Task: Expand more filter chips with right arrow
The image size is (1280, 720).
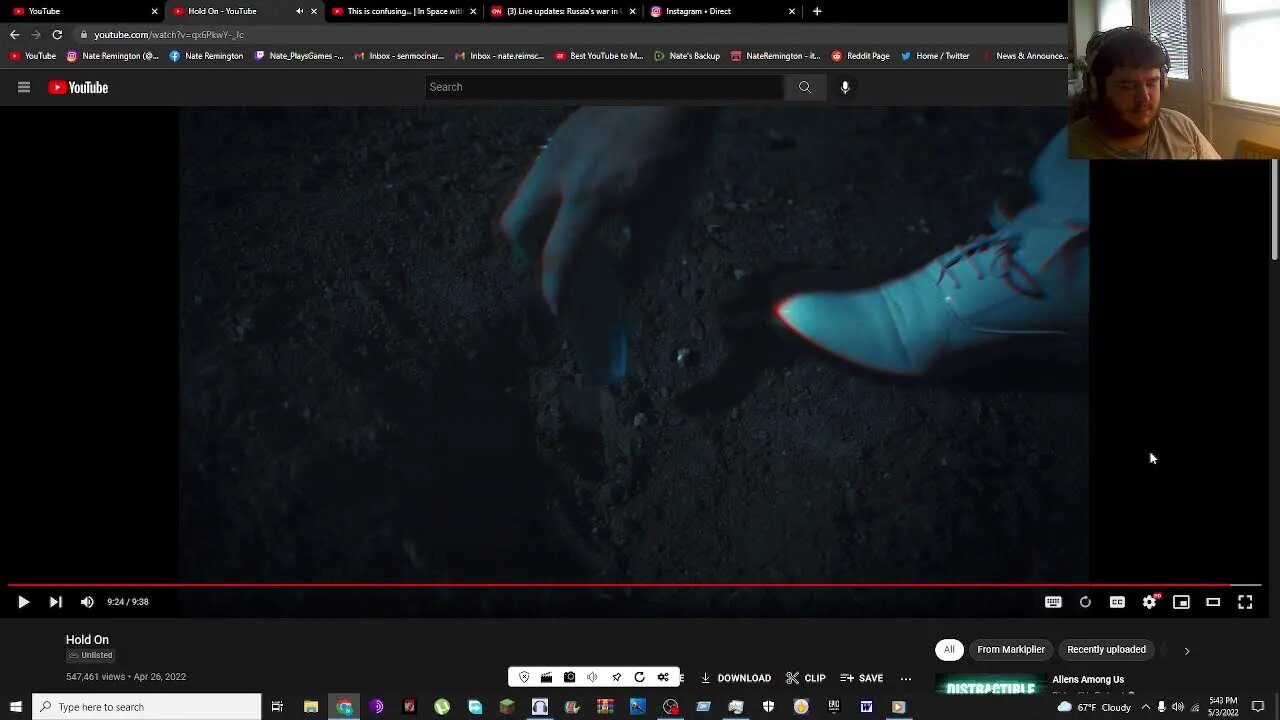Action: click(x=1187, y=651)
